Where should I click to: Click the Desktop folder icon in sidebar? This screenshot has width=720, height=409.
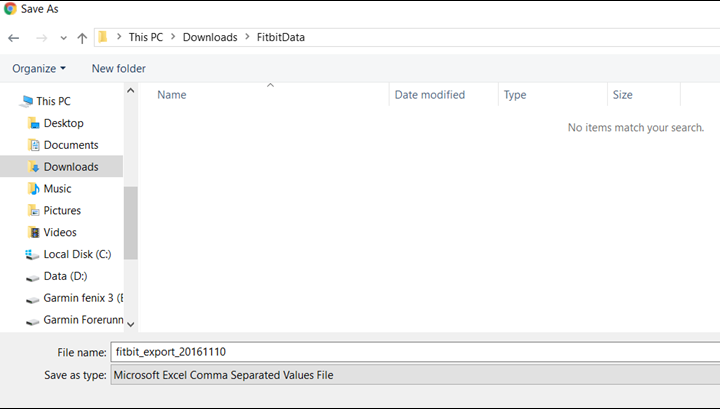coord(33,123)
